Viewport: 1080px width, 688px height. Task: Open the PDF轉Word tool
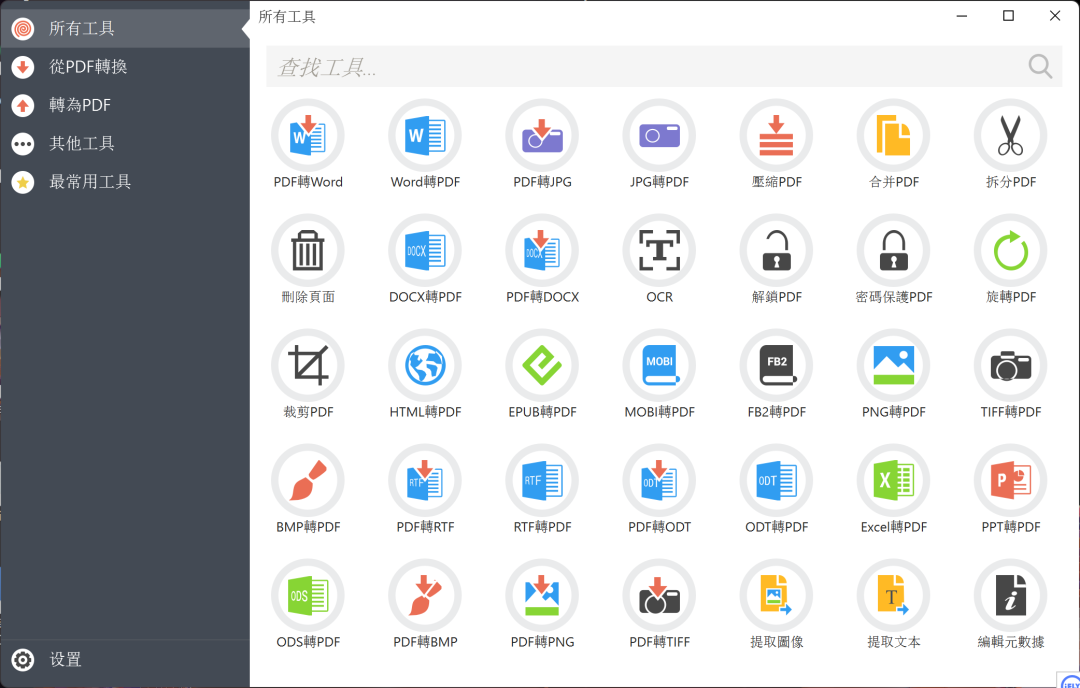click(x=308, y=136)
